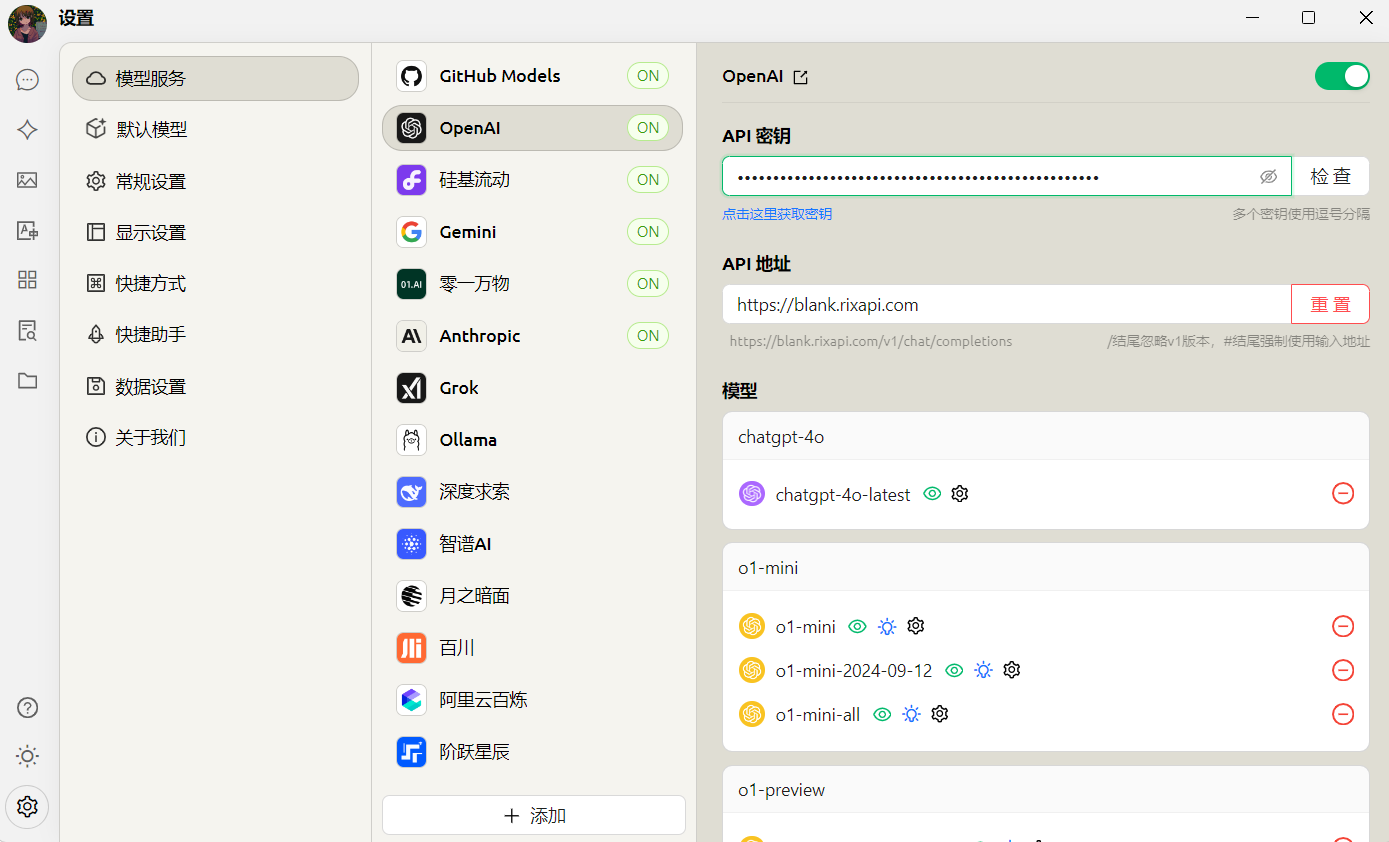This screenshot has width=1389, height=842.
Task: Toggle API key visibility with eye icon
Action: point(1268,176)
